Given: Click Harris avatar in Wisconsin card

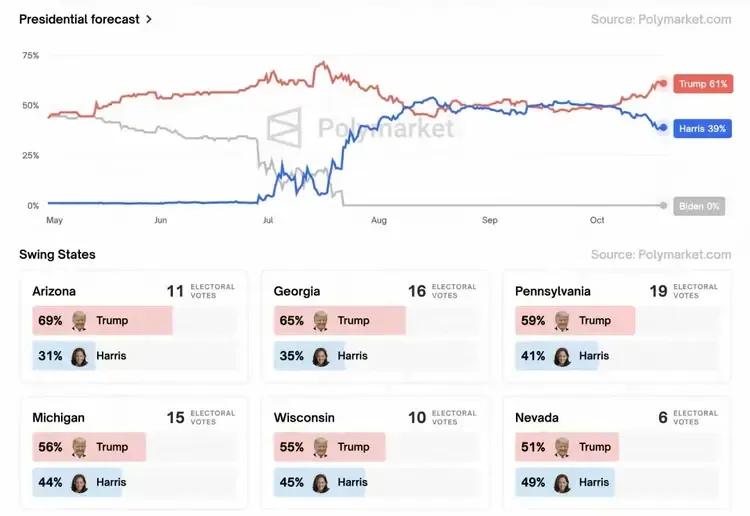Looking at the screenshot, I should click(321, 482).
